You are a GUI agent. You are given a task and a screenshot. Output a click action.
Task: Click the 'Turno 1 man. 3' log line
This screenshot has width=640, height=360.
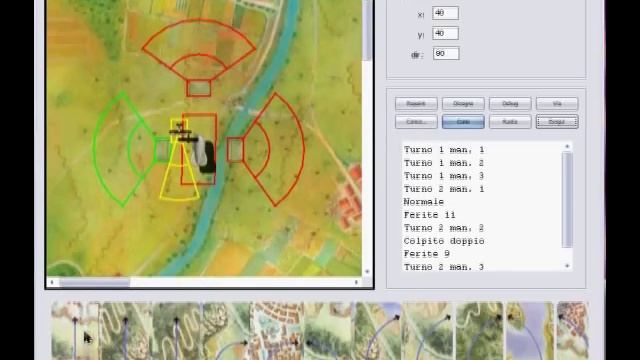(444, 176)
